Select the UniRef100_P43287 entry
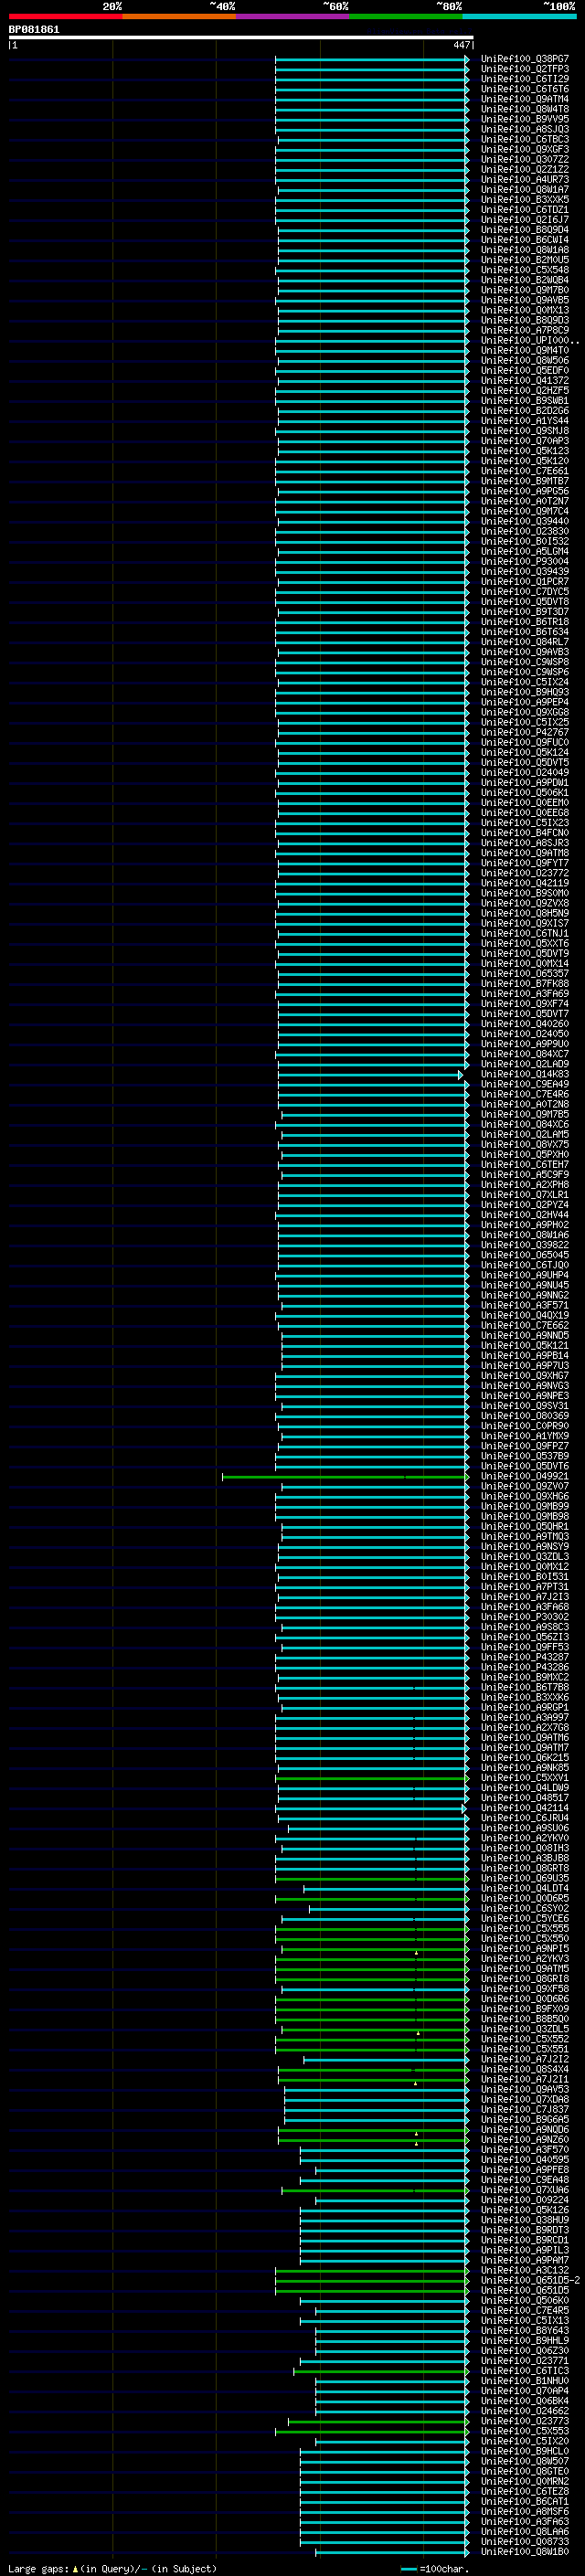 click(x=525, y=1657)
